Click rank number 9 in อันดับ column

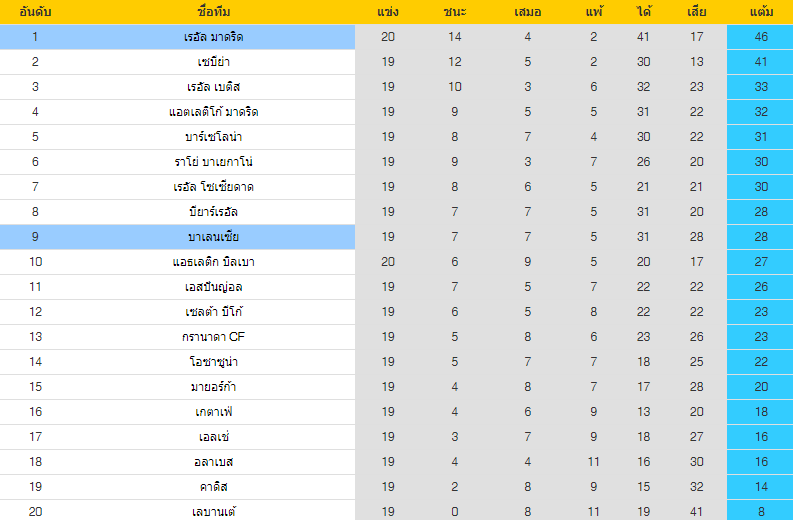[35, 237]
